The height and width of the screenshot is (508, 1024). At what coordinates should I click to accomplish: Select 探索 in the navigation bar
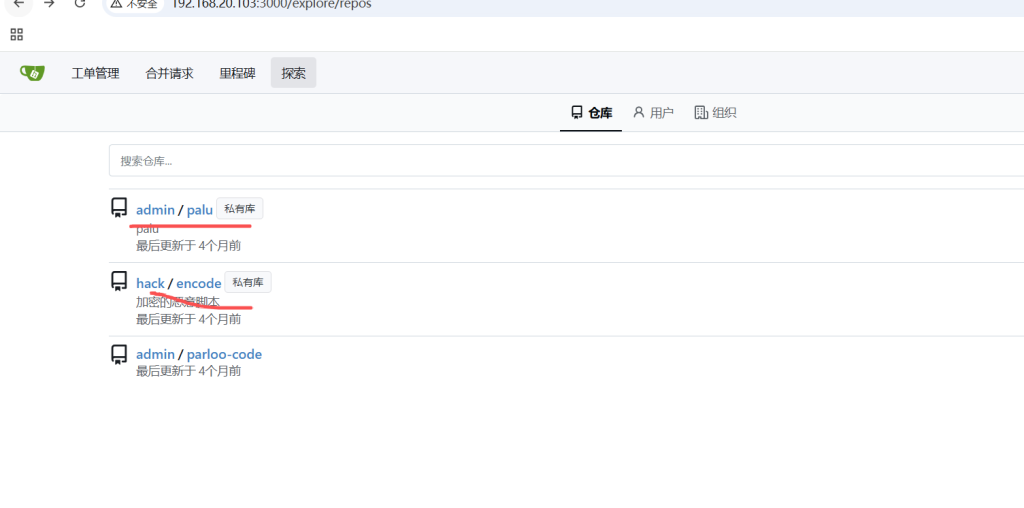tap(293, 73)
